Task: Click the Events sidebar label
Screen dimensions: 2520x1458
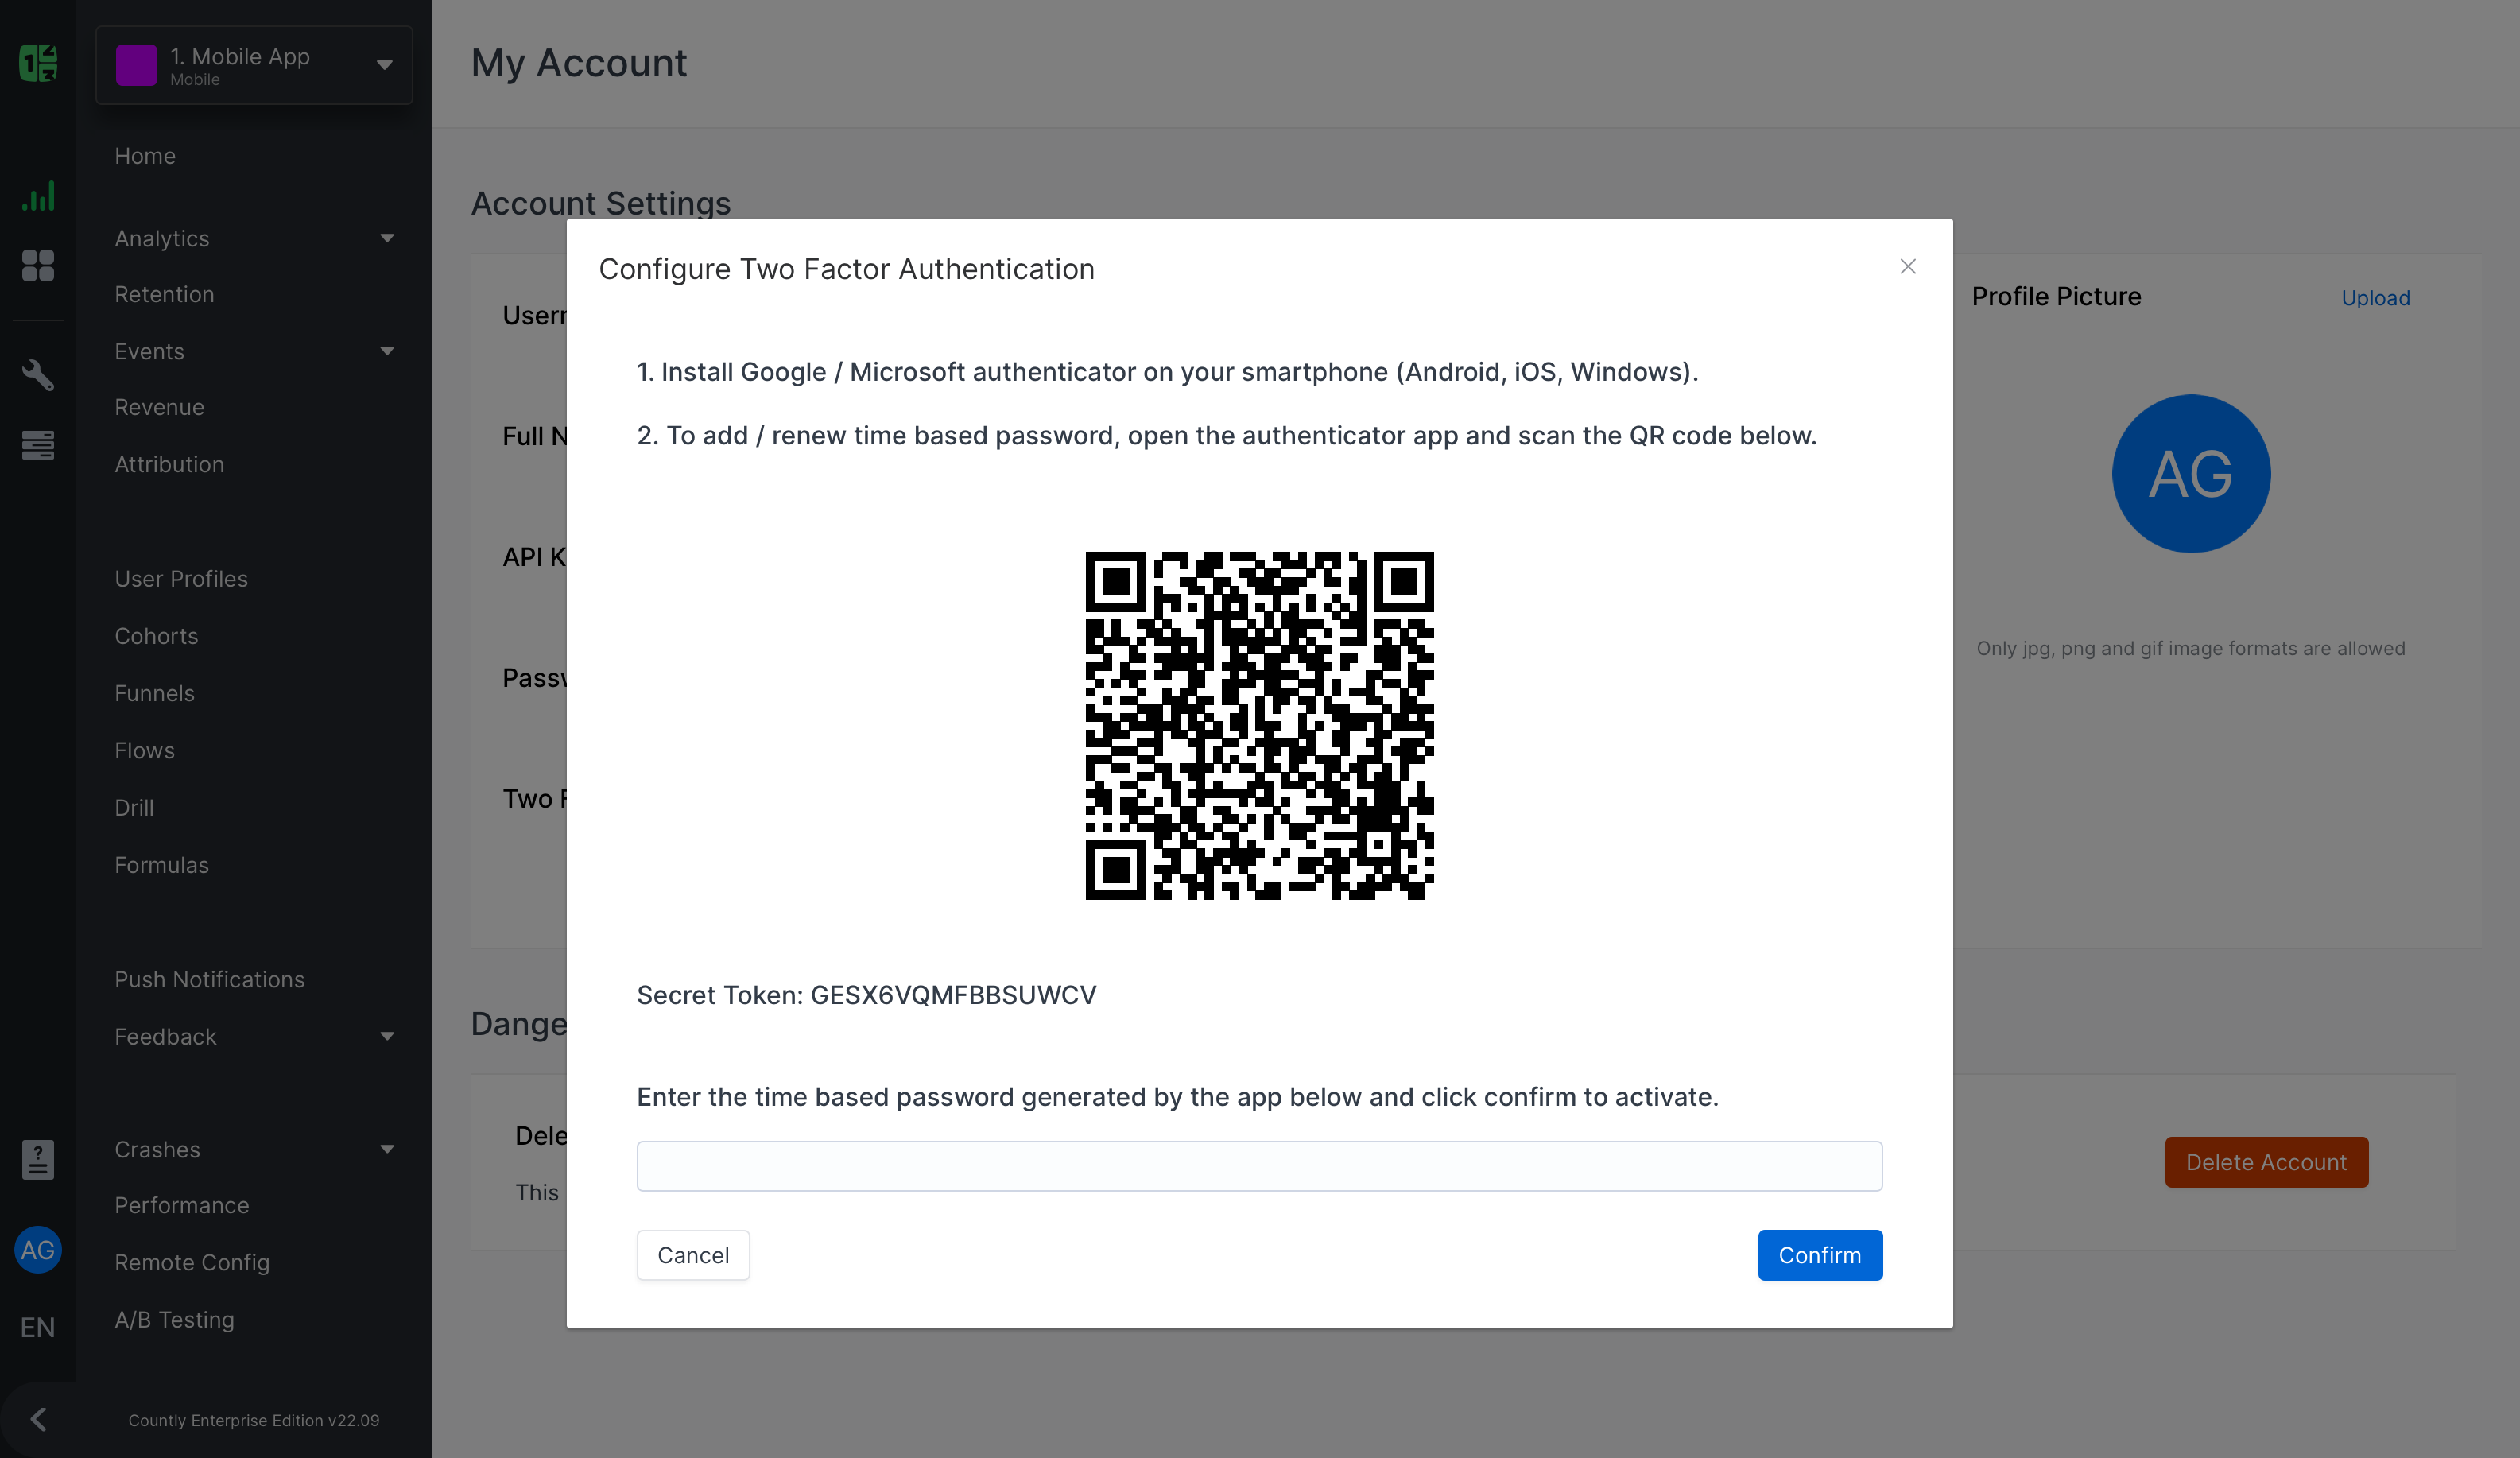Action: [x=149, y=351]
